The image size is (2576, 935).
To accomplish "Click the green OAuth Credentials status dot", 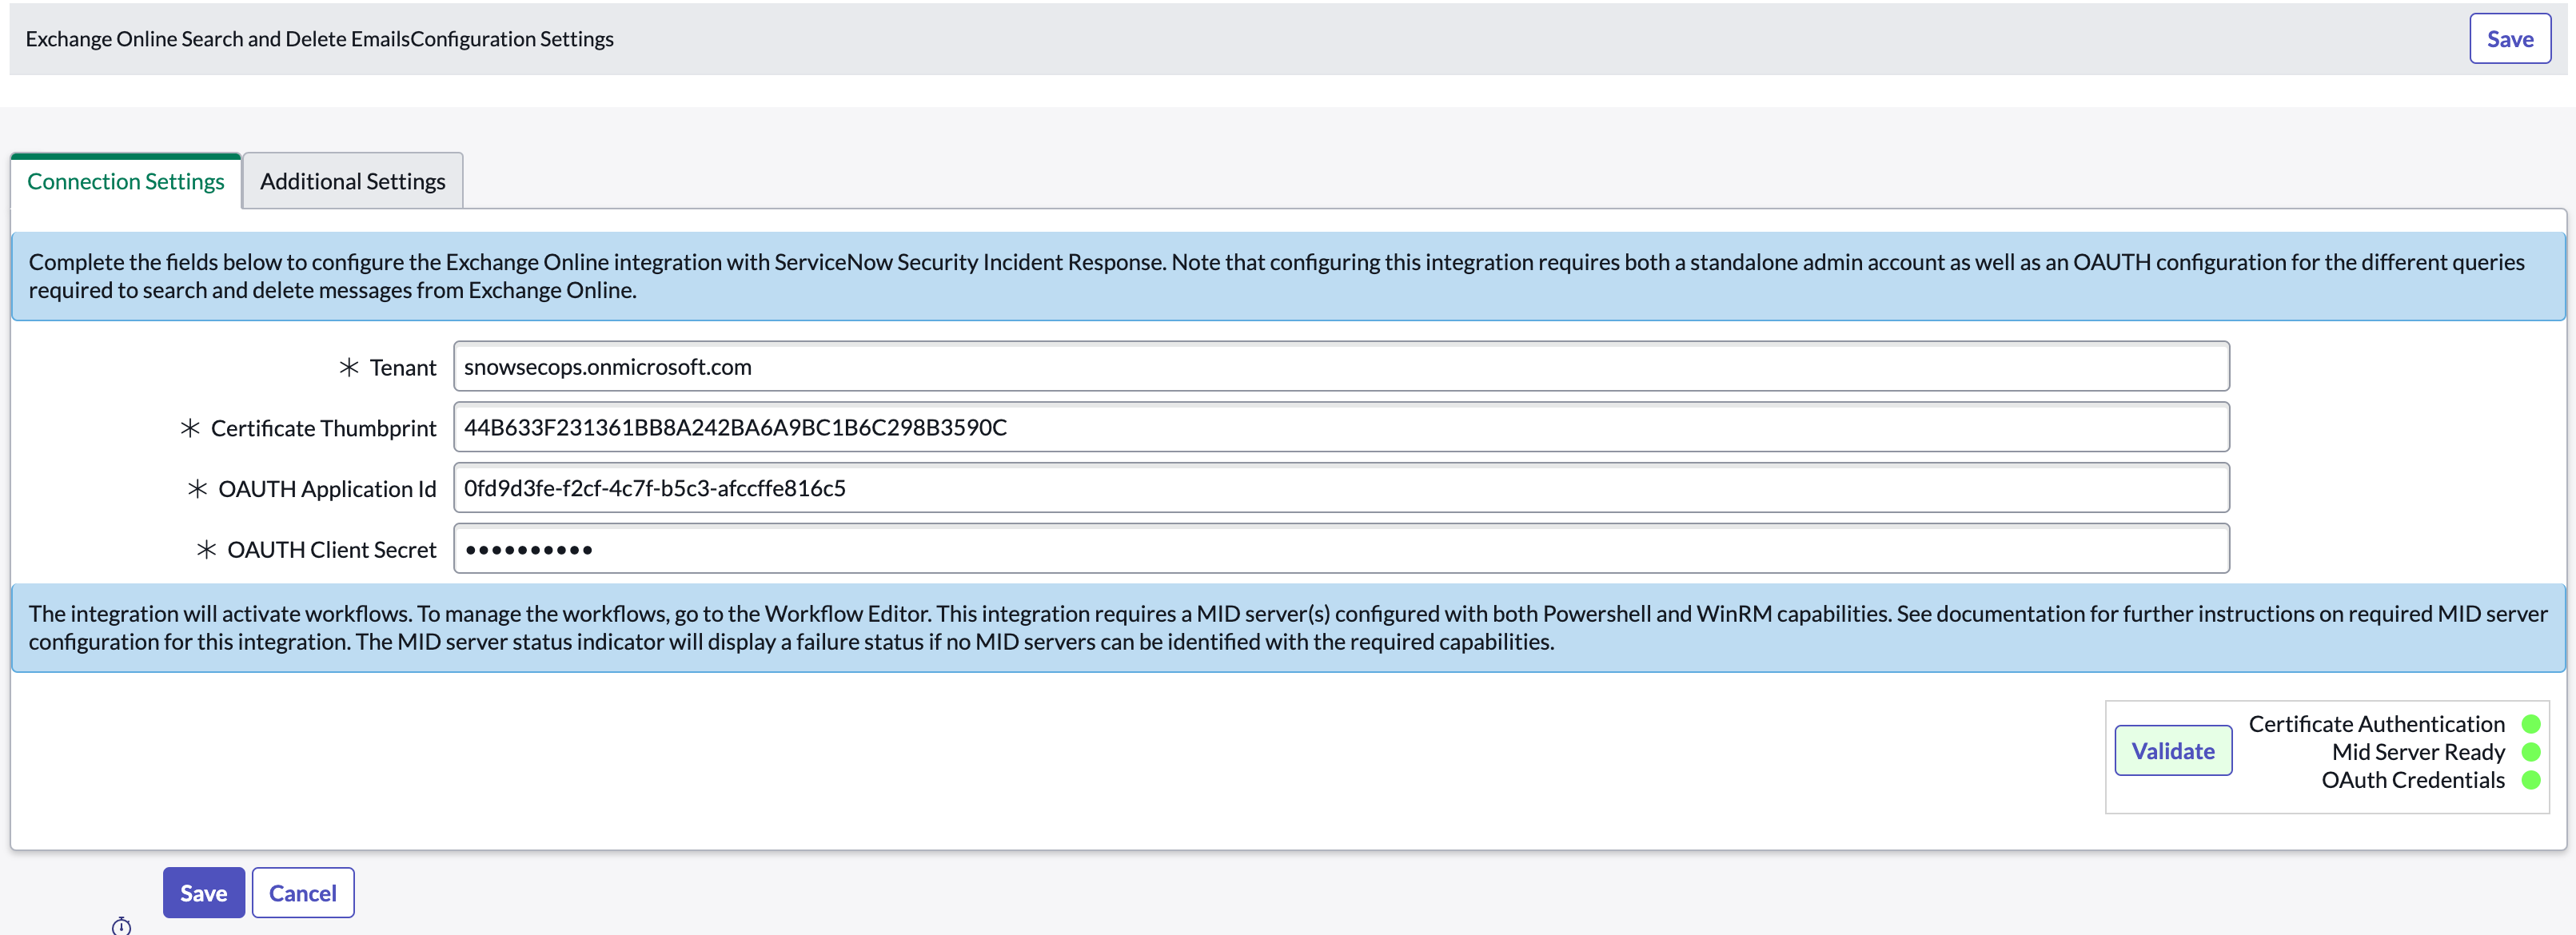I will click(2531, 780).
